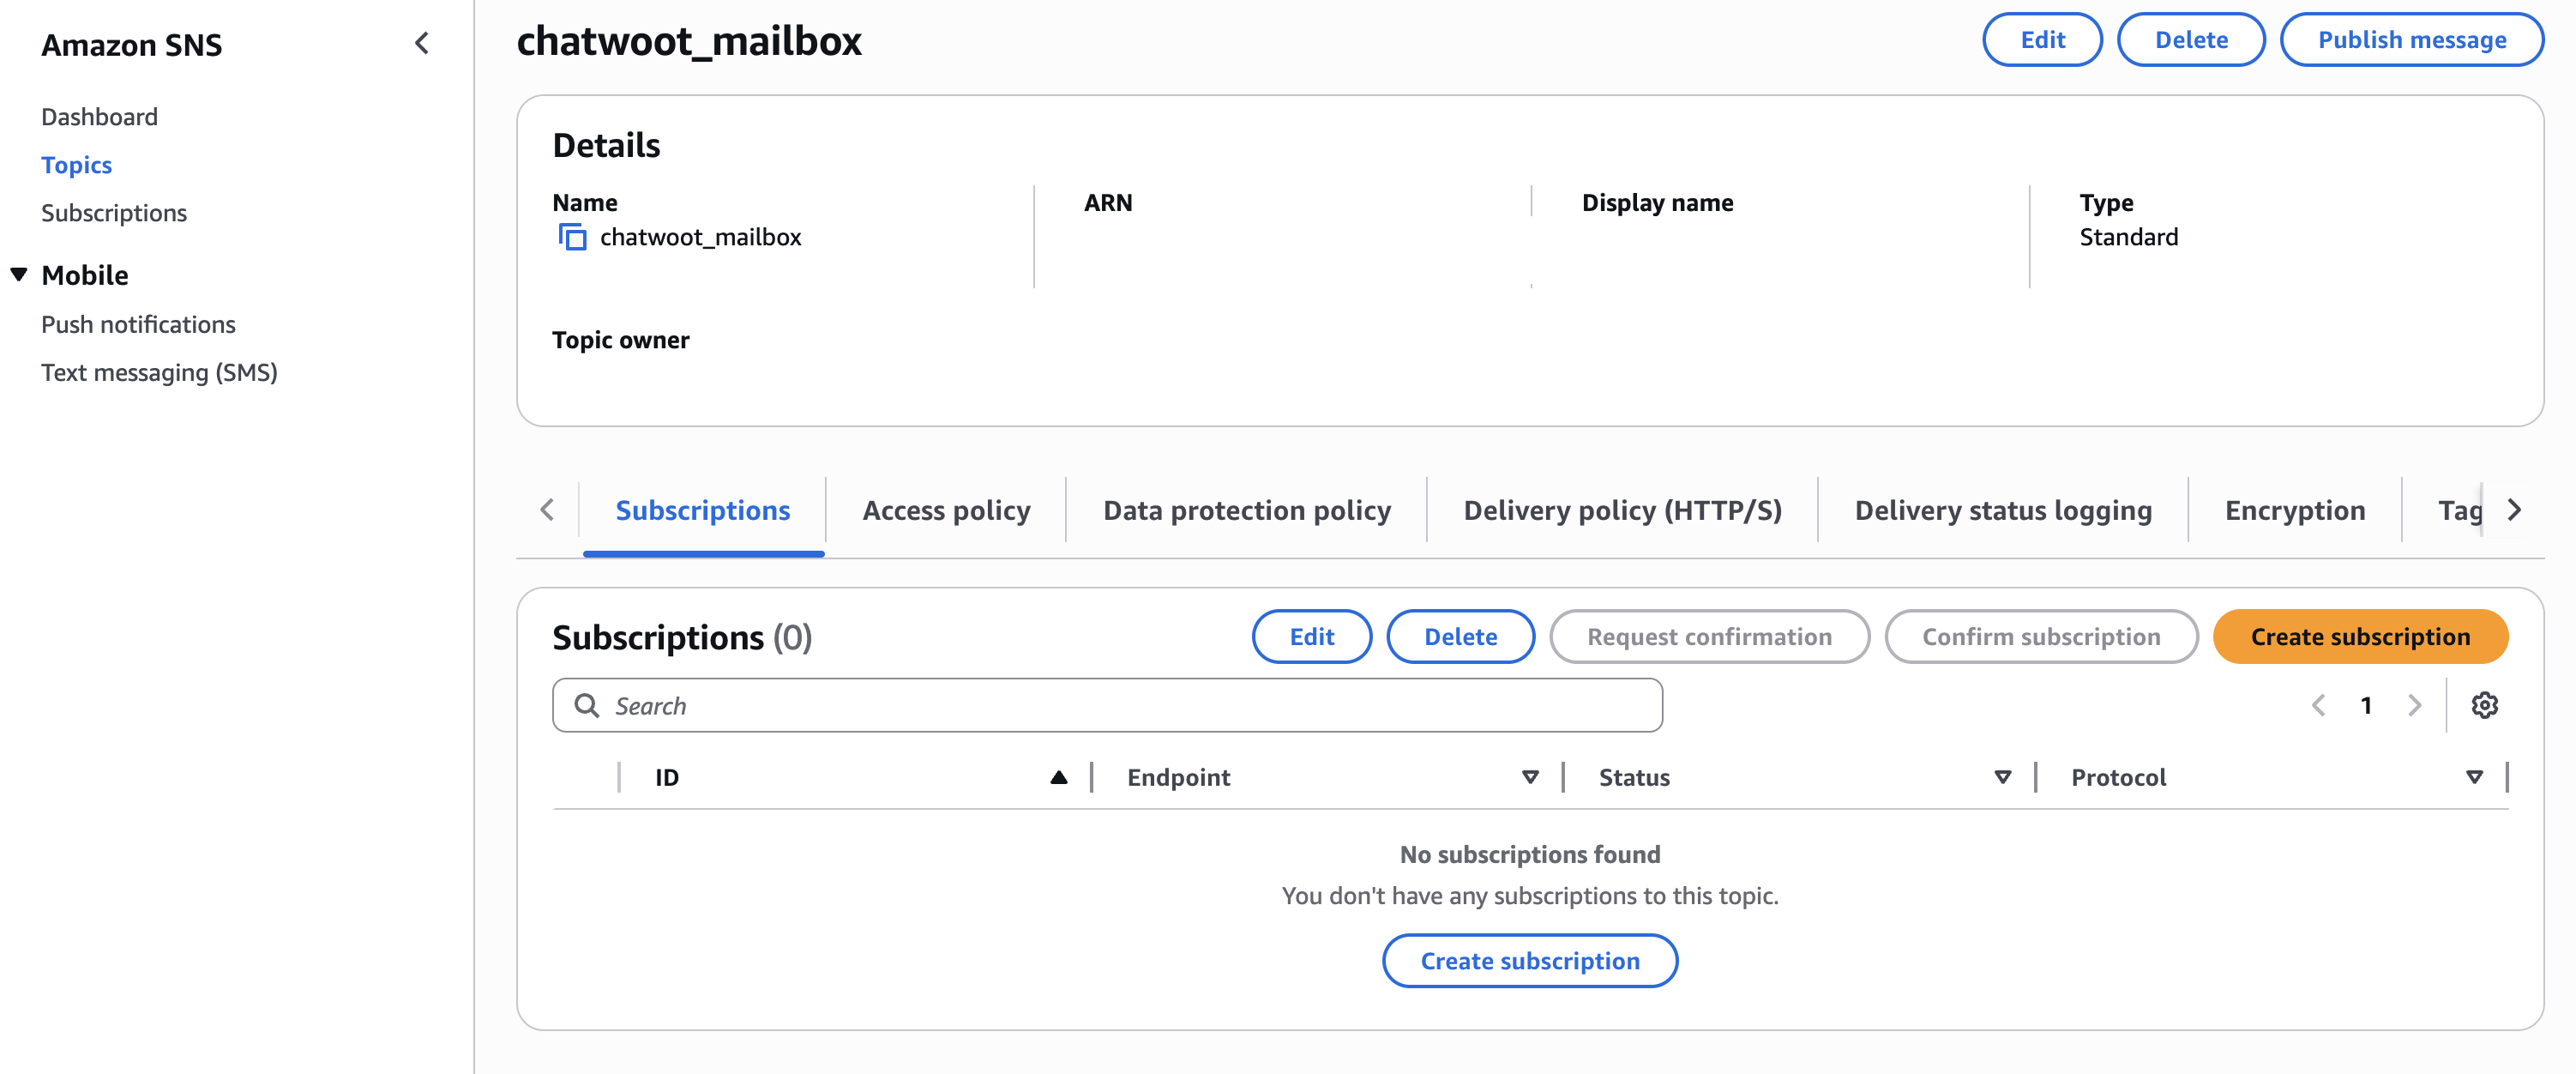Go to previous subscriptions page
The image size is (2576, 1074).
pos(2319,705)
